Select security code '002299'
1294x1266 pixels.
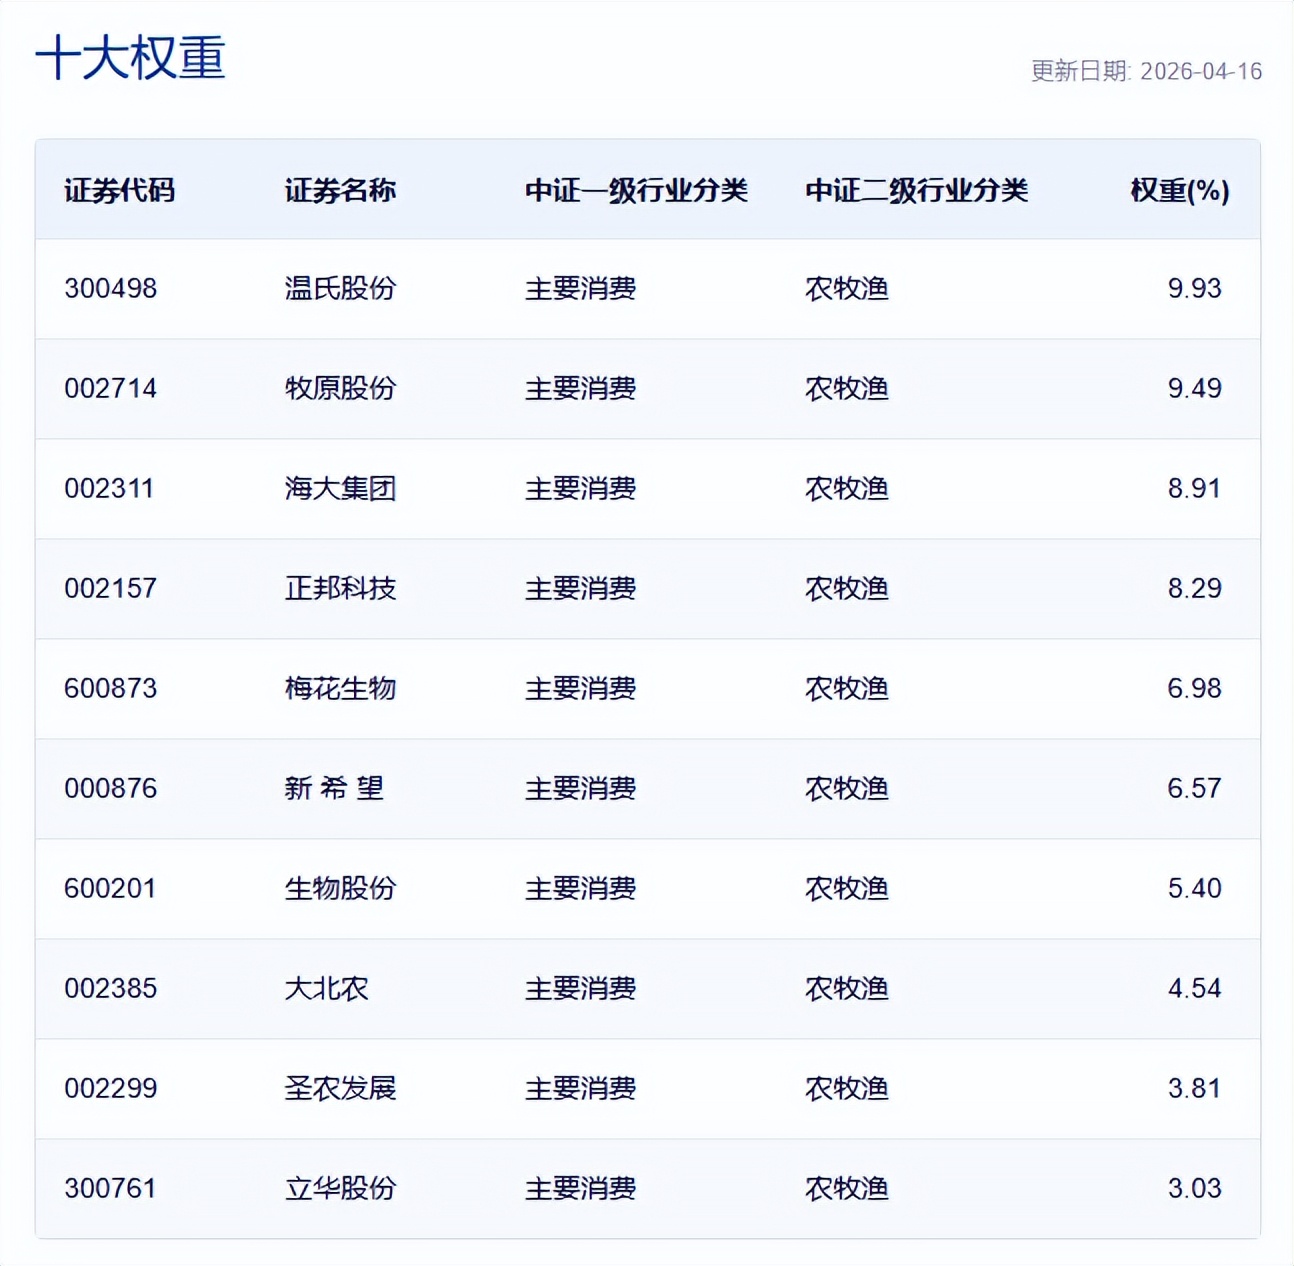(x=111, y=1088)
